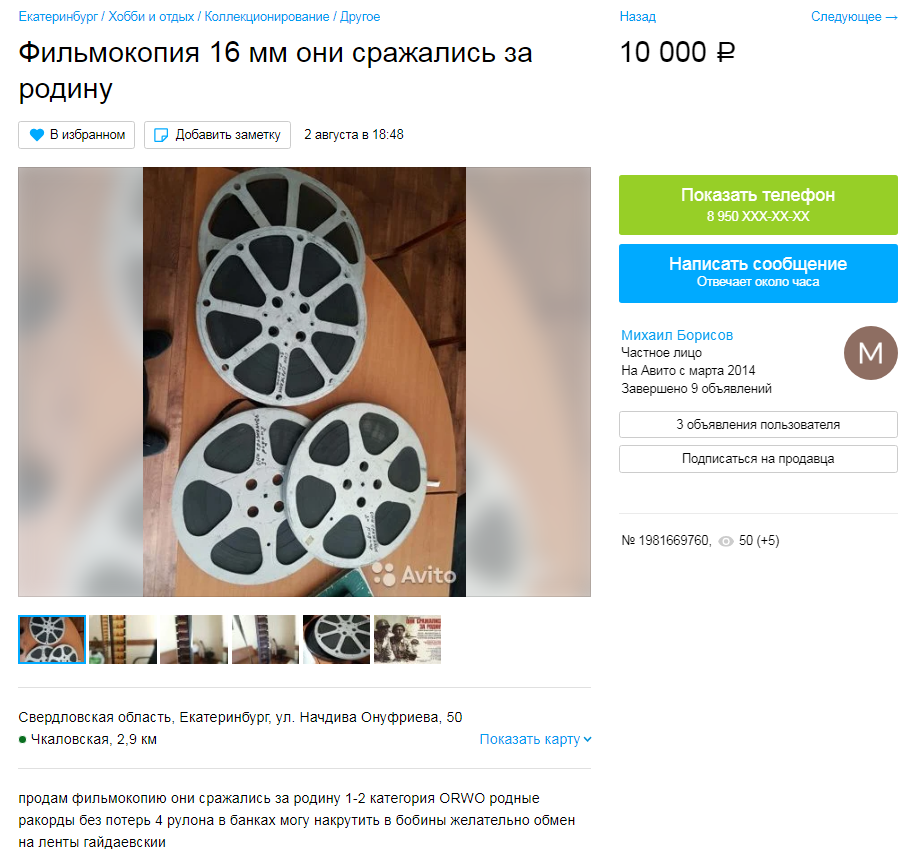Return via the Назад link
This screenshot has height=861, width=914.
[x=637, y=17]
